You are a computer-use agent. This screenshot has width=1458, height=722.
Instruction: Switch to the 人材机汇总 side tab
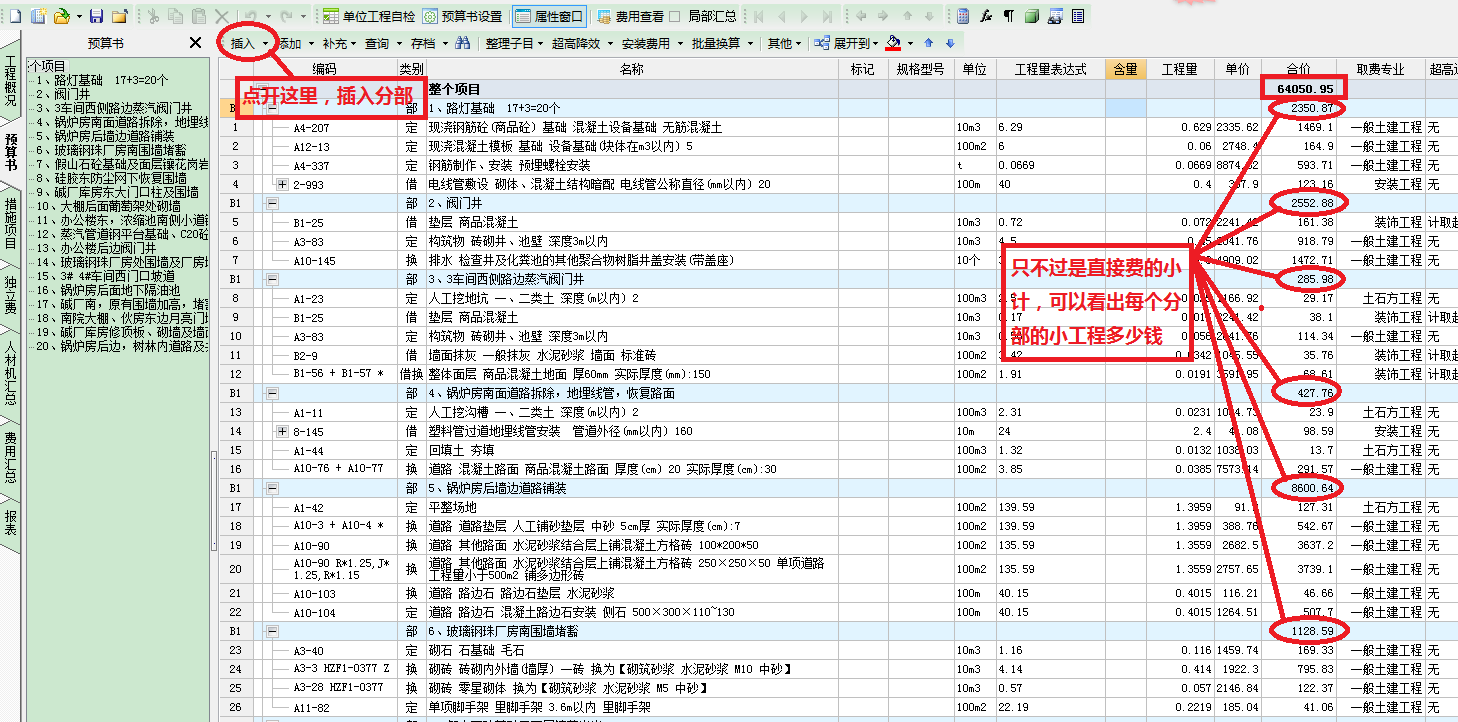pyautogui.click(x=10, y=372)
